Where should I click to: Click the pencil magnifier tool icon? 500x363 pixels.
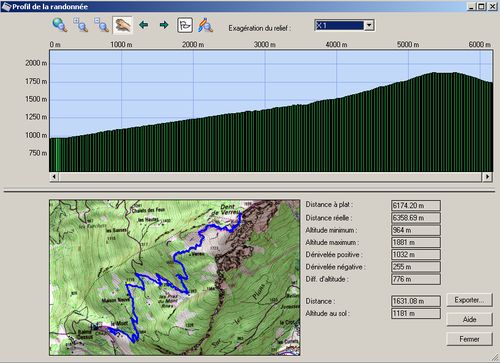[x=206, y=25]
